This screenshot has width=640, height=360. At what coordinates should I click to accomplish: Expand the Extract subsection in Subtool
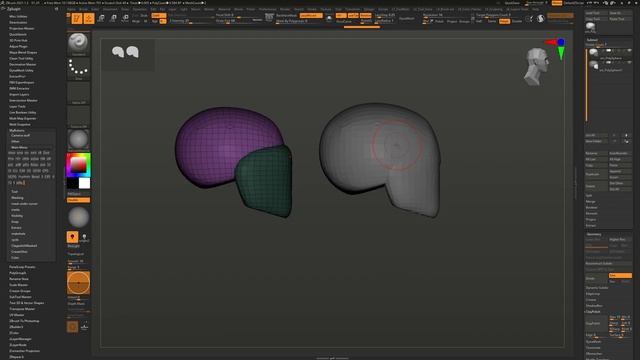click(x=591, y=225)
